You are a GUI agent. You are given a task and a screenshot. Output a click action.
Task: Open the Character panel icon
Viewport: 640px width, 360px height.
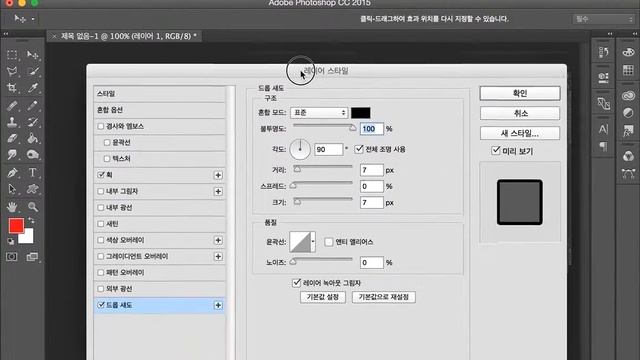pyautogui.click(x=603, y=129)
